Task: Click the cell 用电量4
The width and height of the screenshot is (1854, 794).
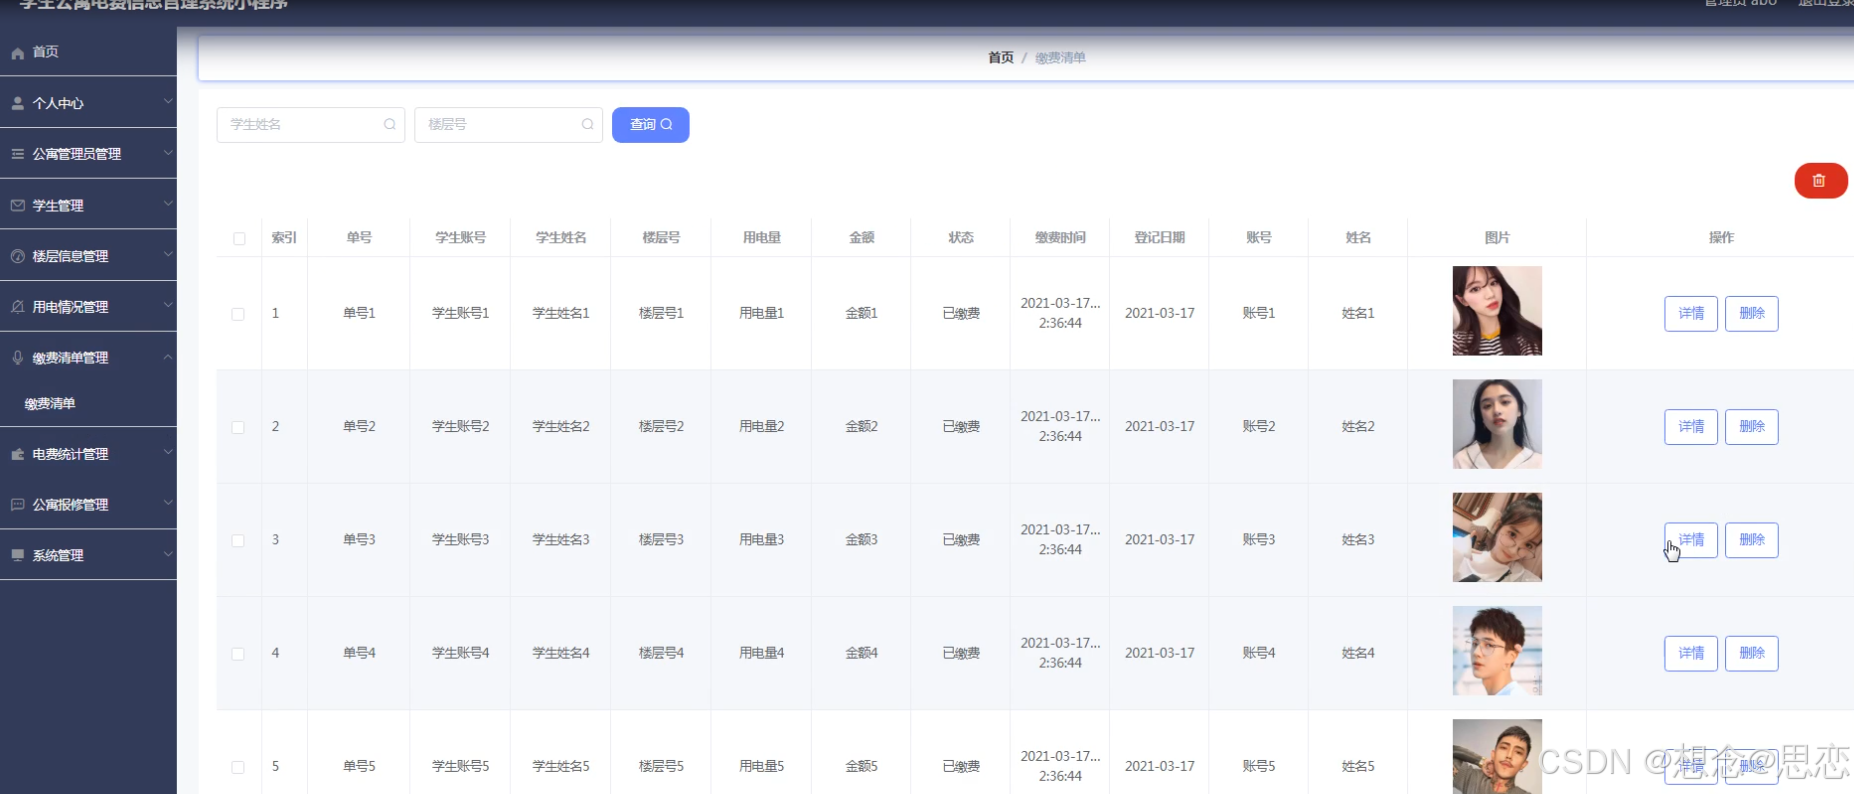Action: click(761, 653)
